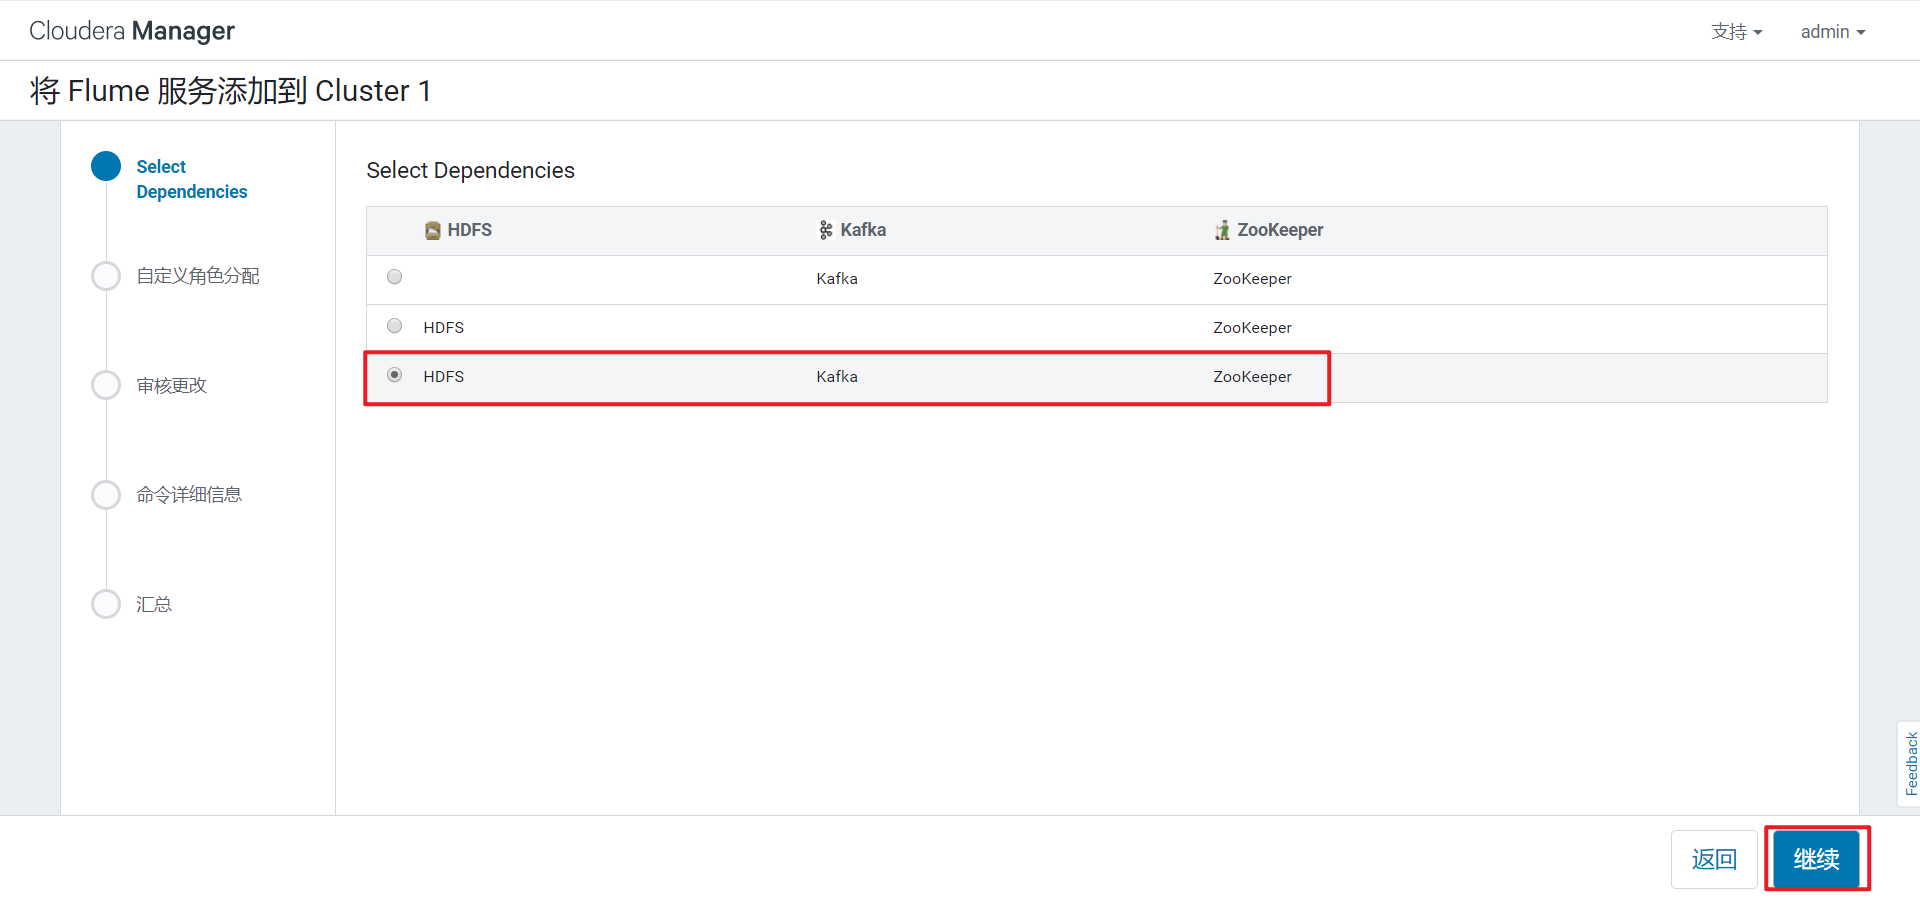Click the 审核更改 step circle
This screenshot has height=902, width=1920.
coord(106,385)
